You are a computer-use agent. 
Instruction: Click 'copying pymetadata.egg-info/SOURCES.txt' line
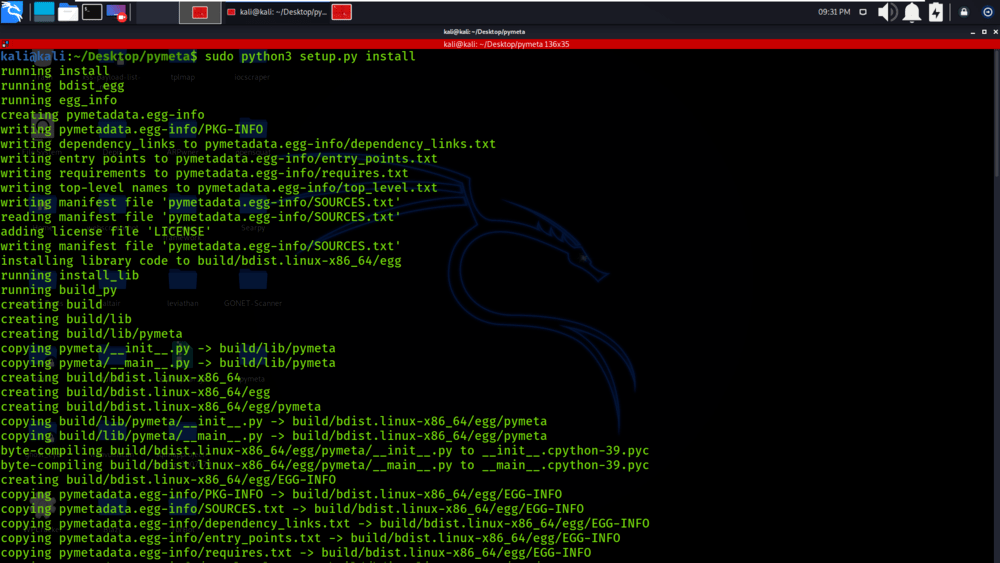pyautogui.click(x=292, y=509)
